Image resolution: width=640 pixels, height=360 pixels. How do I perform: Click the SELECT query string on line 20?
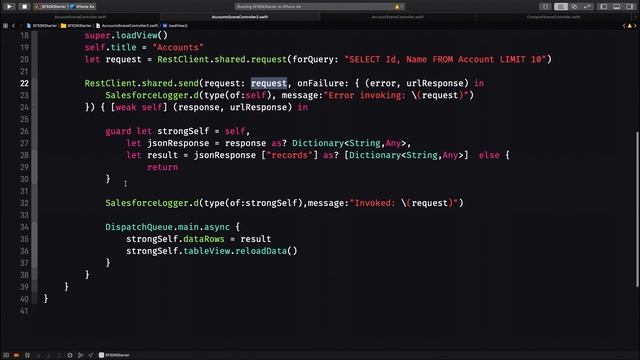coord(445,59)
